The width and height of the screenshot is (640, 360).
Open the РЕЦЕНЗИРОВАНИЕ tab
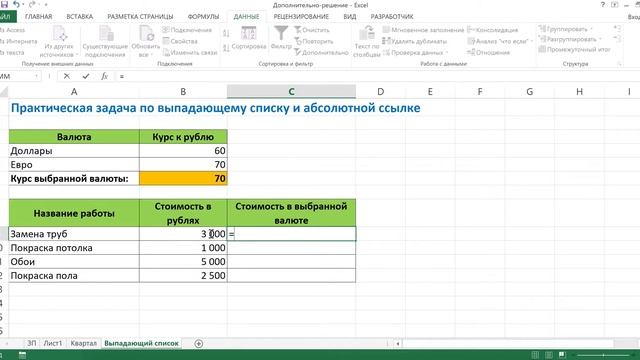(301, 16)
